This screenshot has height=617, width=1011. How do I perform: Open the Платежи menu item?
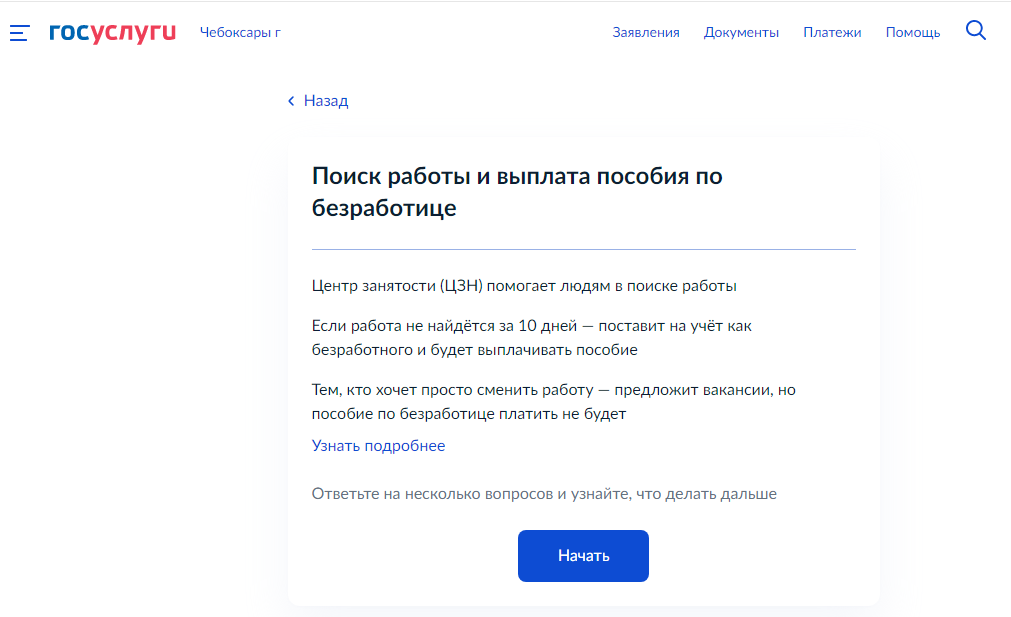[832, 32]
